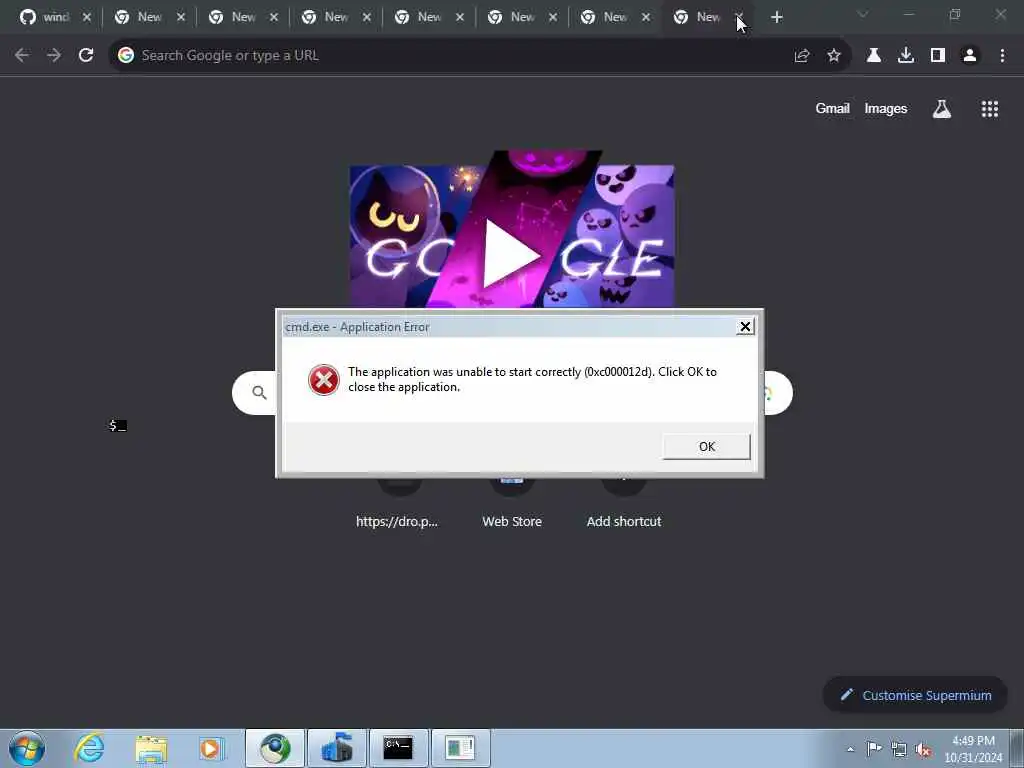Viewport: 1024px width, 768px height.
Task: Open the Gmail link
Action: click(x=832, y=108)
